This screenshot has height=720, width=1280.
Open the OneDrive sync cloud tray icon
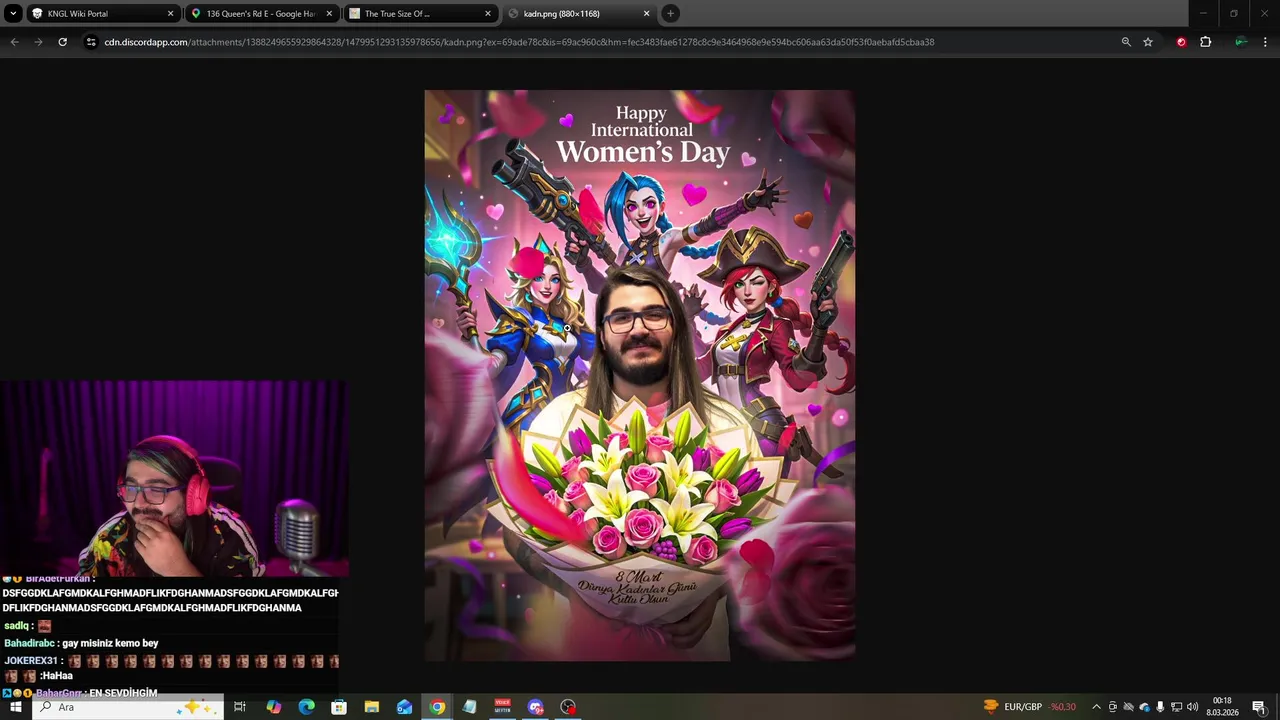(1144, 707)
